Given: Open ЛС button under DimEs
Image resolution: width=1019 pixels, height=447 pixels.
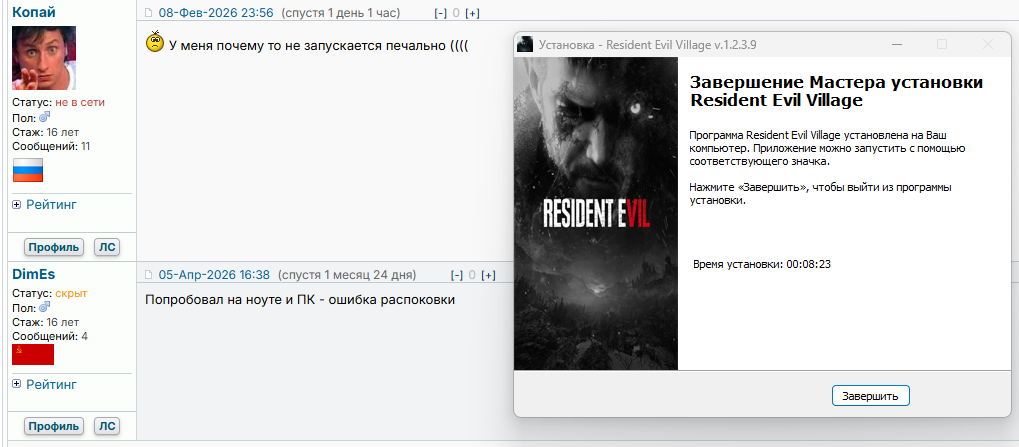Looking at the screenshot, I should [107, 426].
